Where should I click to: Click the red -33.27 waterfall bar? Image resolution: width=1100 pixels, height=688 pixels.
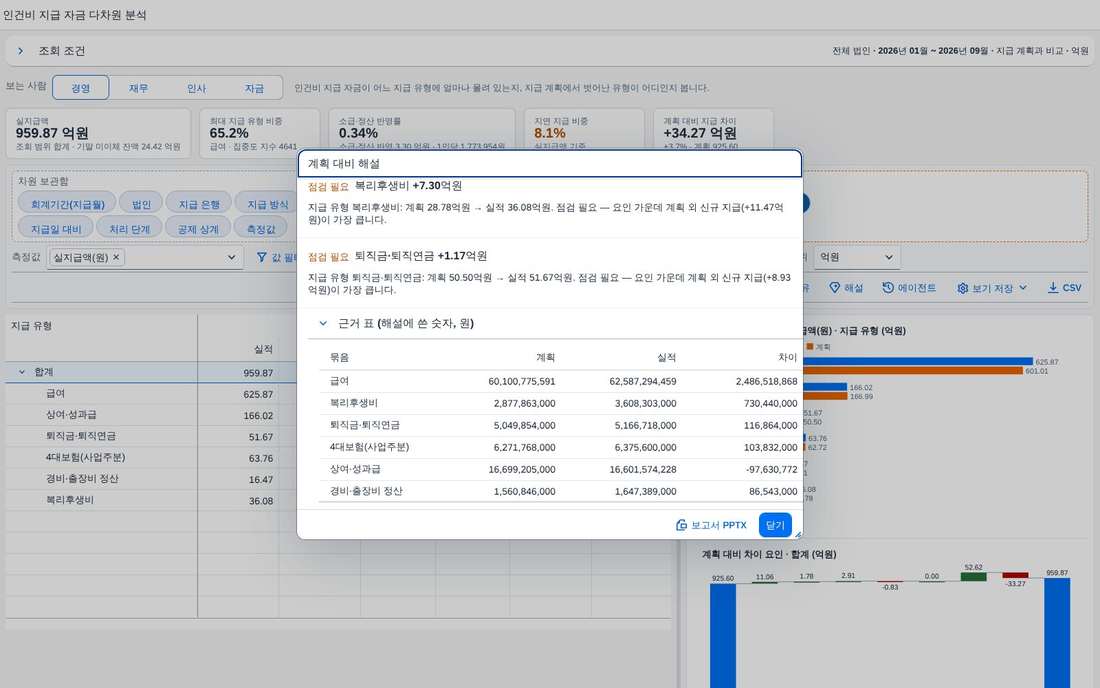(1015, 575)
